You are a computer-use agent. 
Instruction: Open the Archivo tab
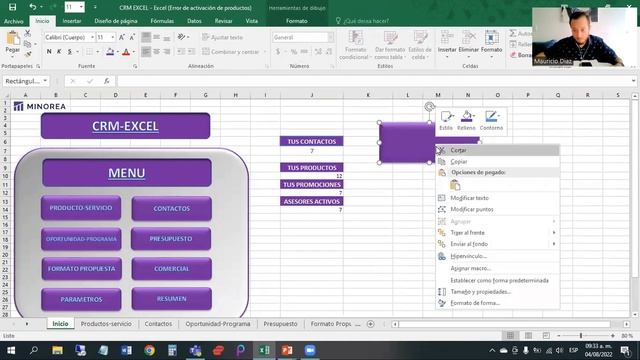[x=14, y=21]
